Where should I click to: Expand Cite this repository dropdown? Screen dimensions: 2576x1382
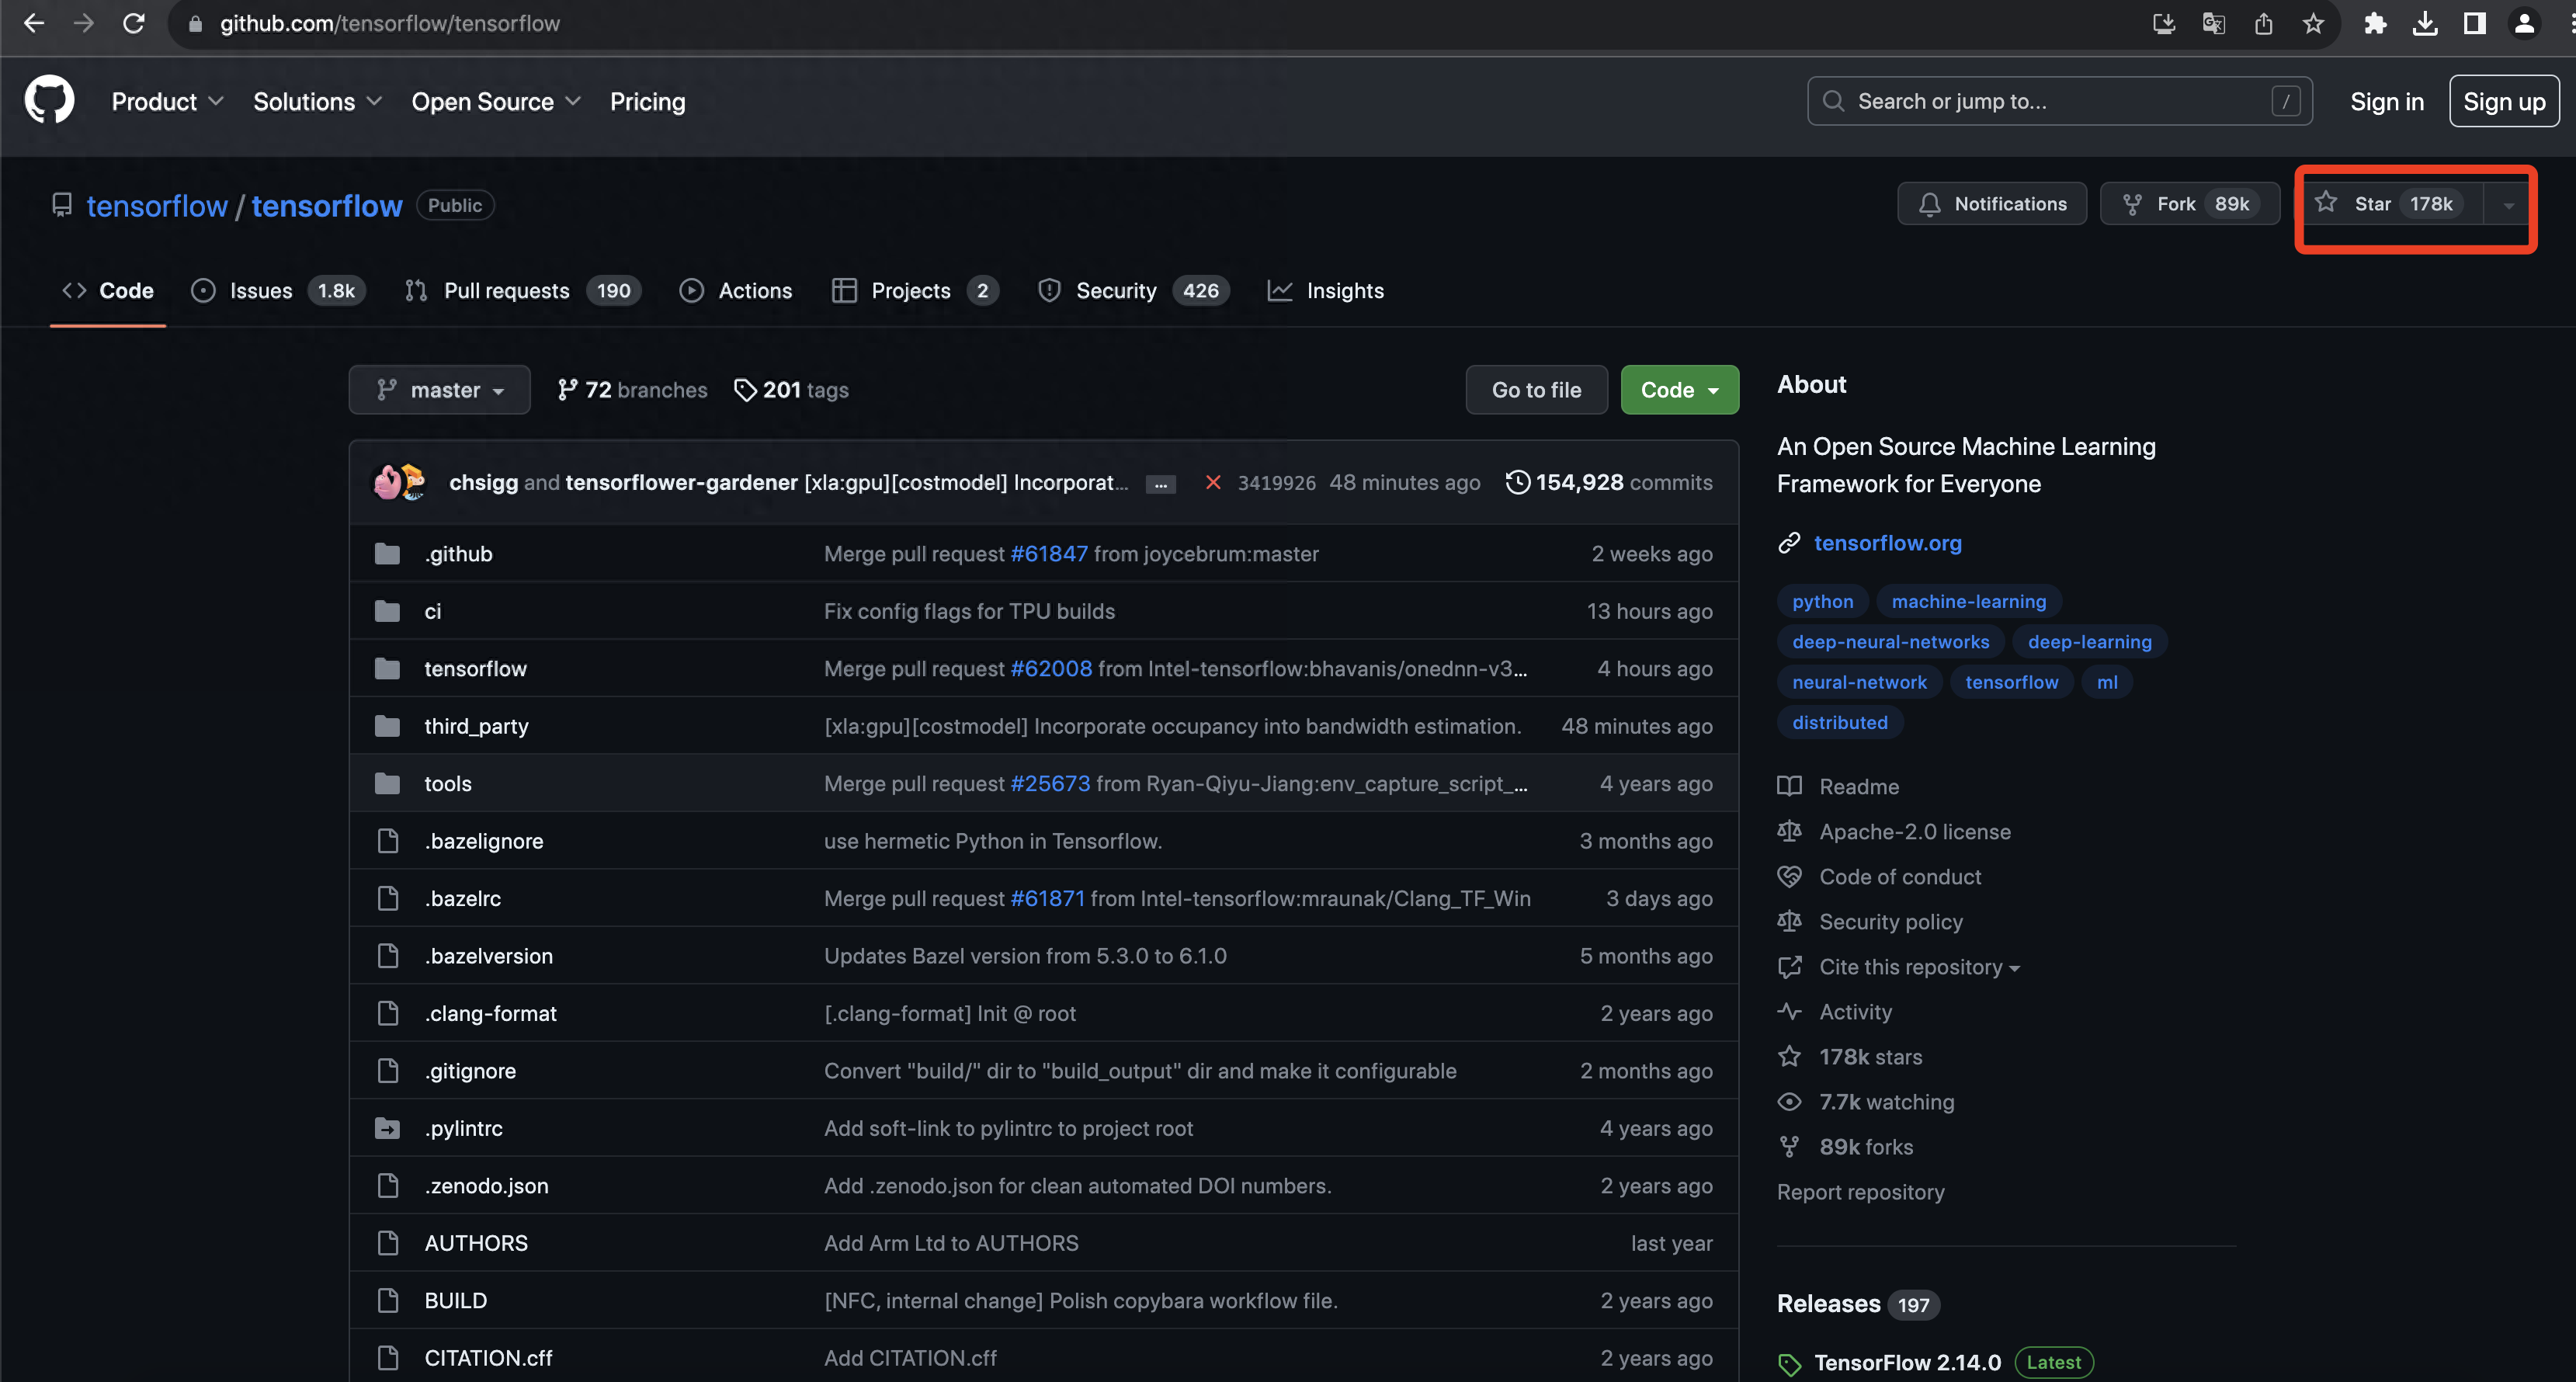point(1919,967)
